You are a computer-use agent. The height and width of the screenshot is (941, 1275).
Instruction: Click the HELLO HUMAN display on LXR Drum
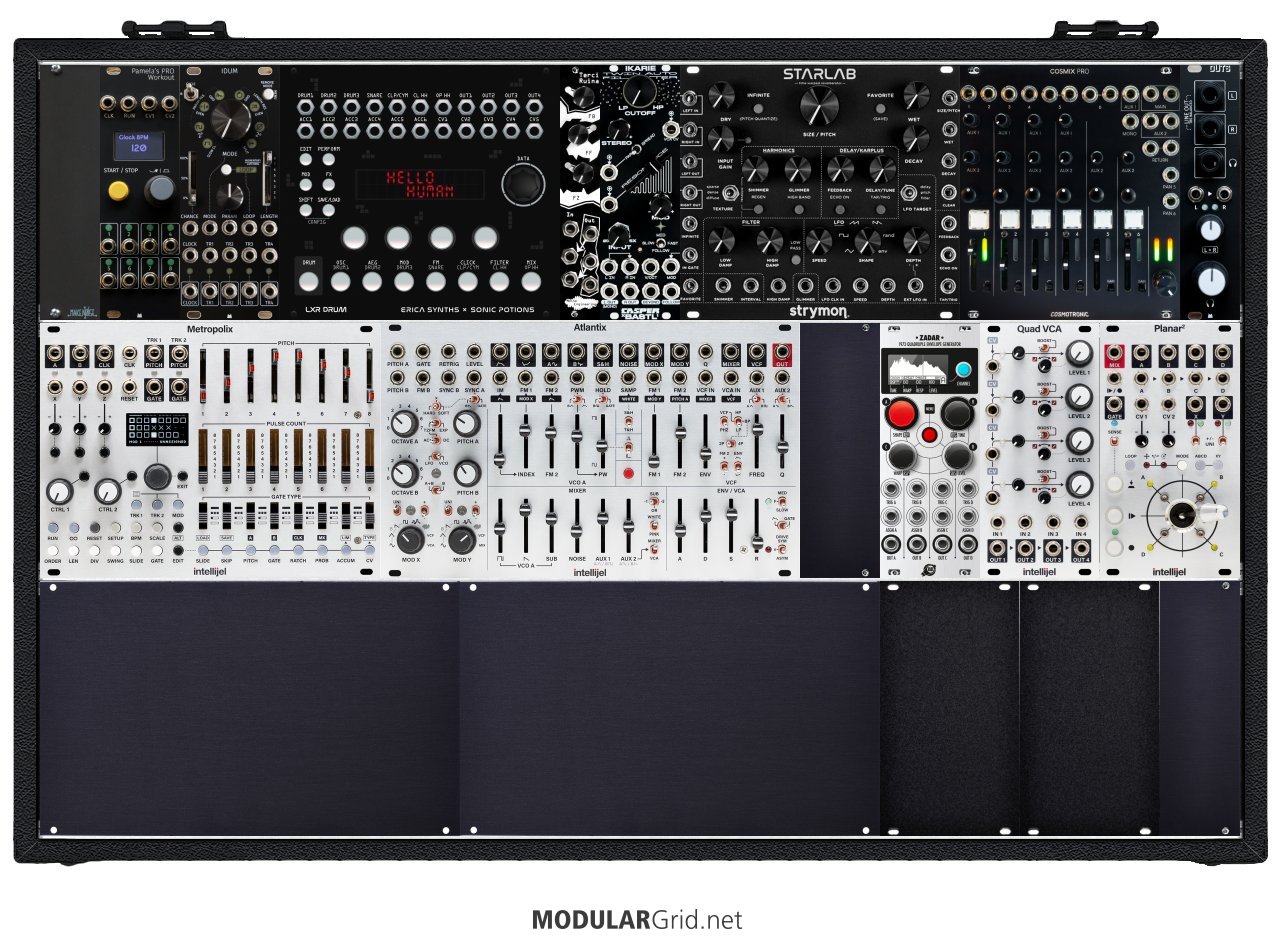(x=421, y=186)
